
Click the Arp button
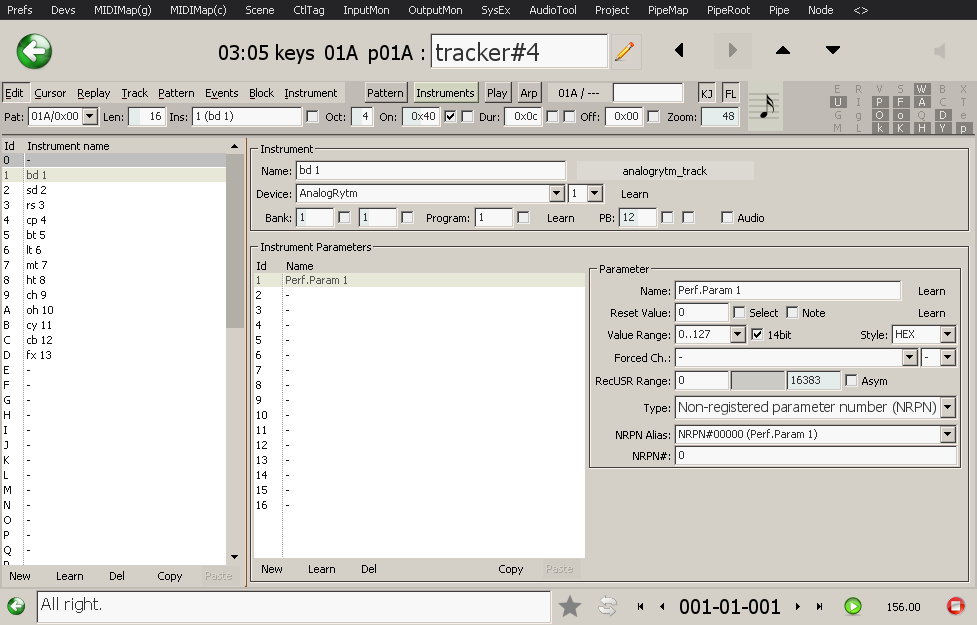[529, 93]
